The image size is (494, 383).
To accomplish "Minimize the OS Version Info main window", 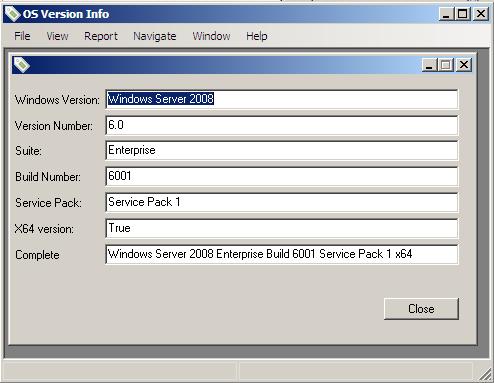I will coord(446,14).
